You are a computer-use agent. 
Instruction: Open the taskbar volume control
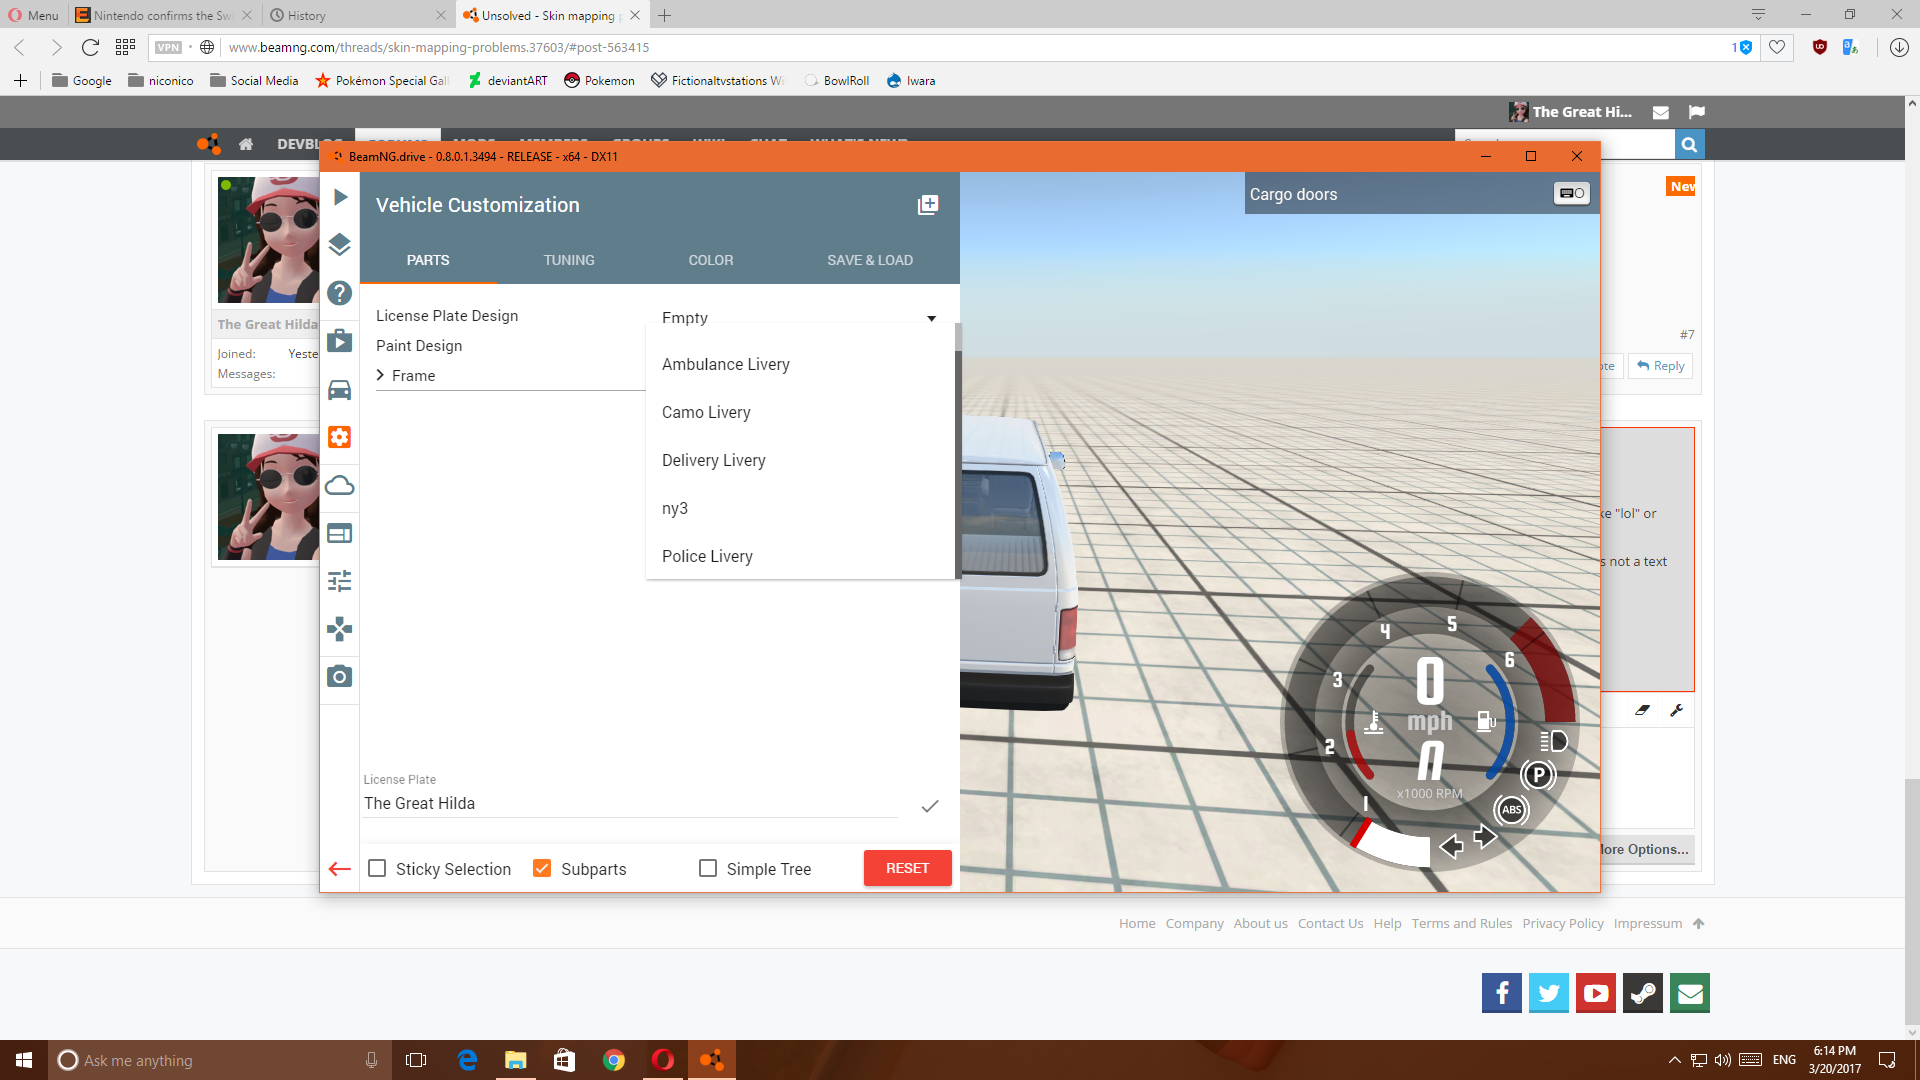point(1722,1060)
